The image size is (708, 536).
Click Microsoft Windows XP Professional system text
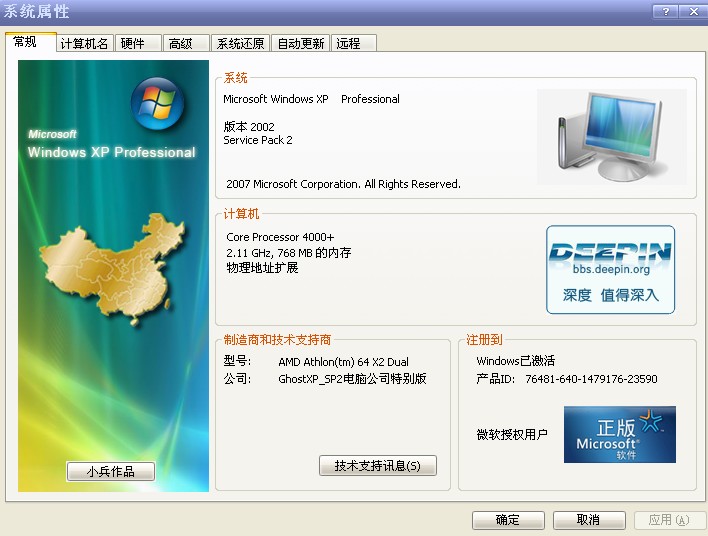point(312,99)
